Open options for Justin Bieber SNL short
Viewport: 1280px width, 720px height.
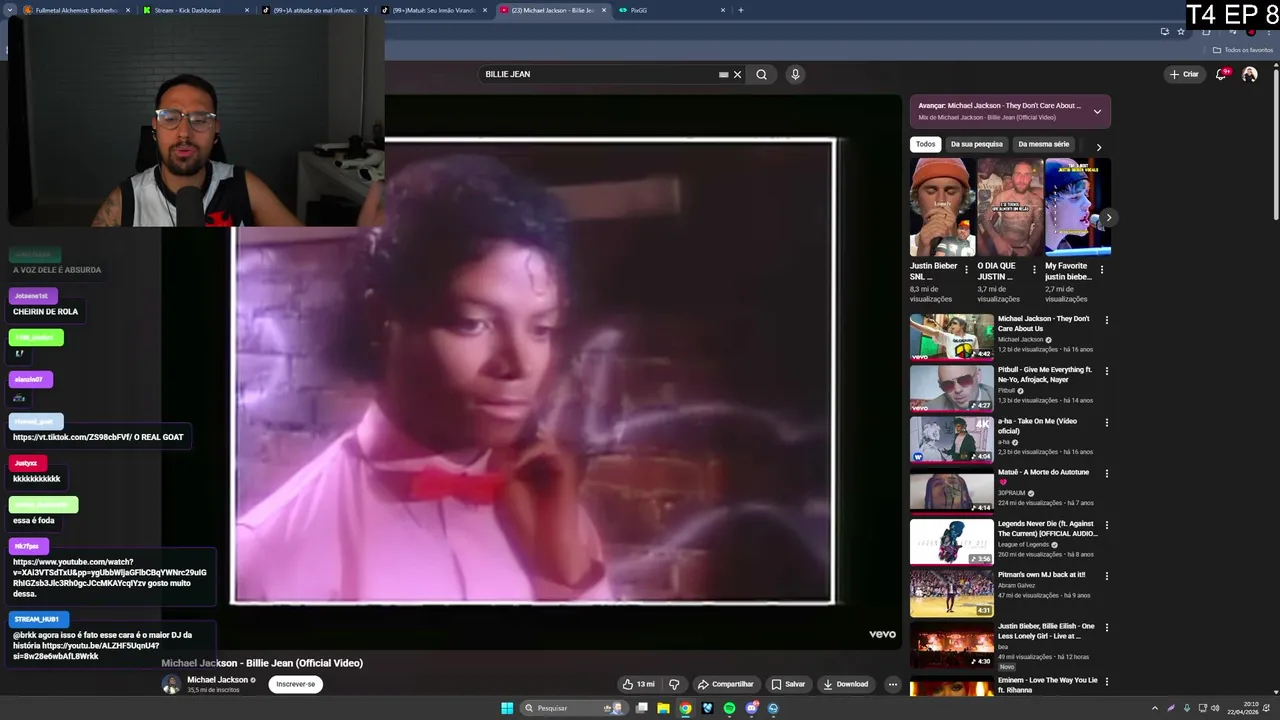click(x=966, y=270)
